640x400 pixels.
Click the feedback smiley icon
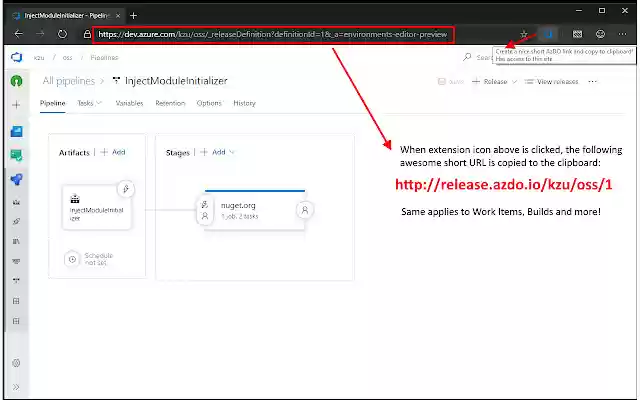pyautogui.click(x=600, y=34)
